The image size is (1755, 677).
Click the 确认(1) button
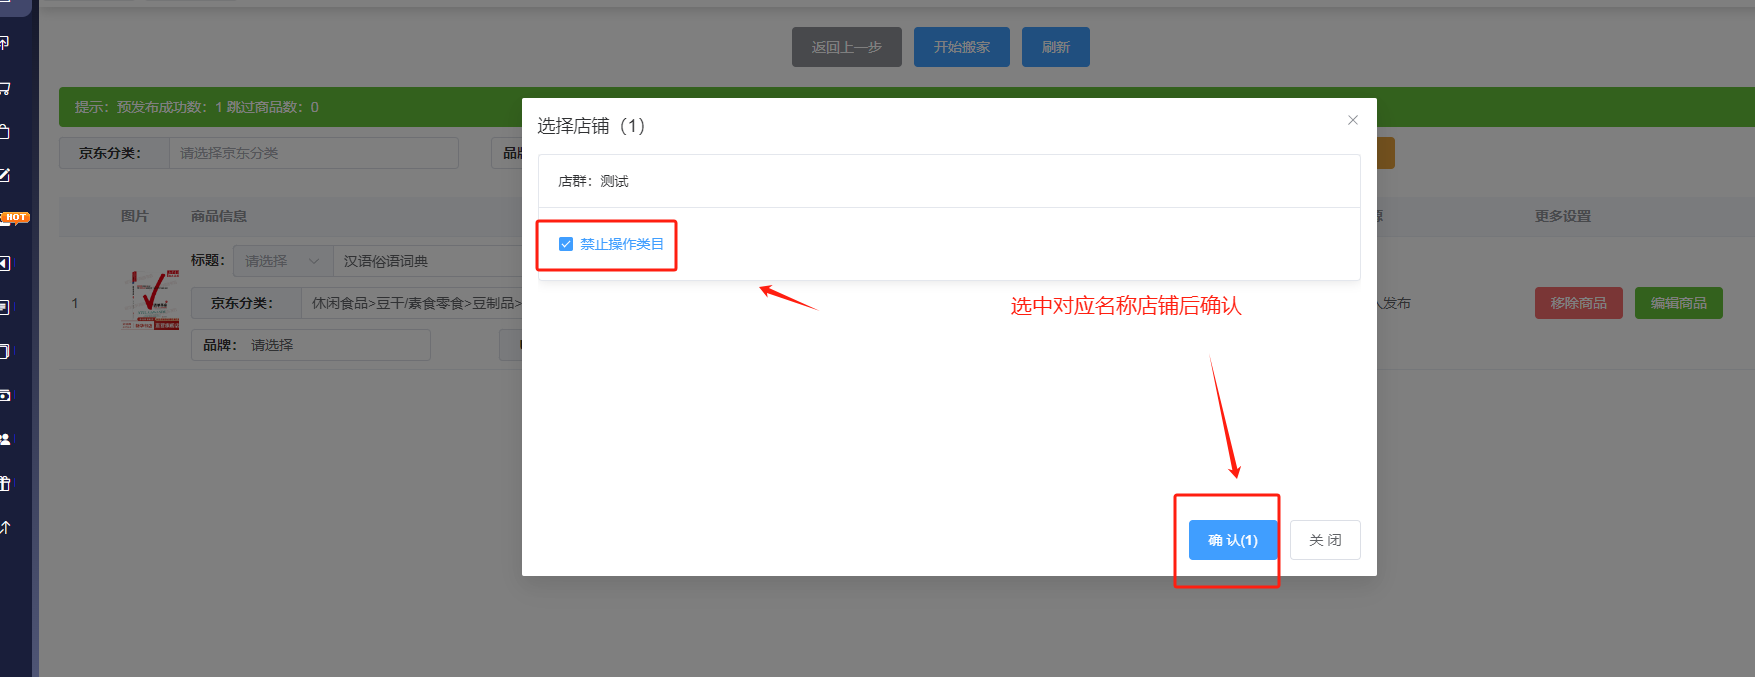pos(1232,540)
